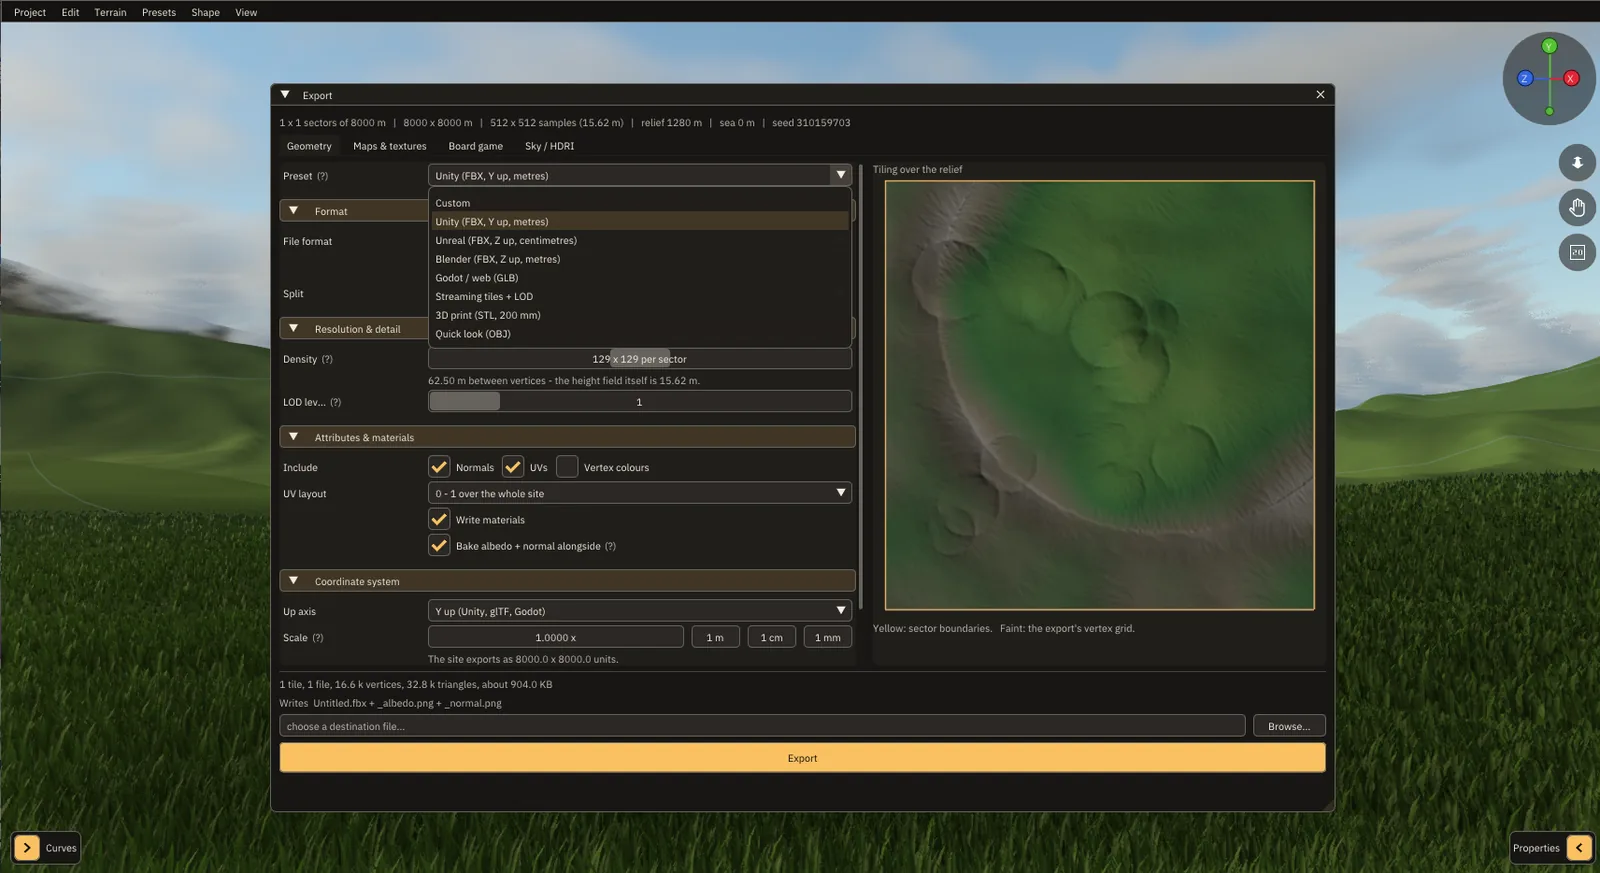Click the download-arrow icon on the right edge
The image size is (1600, 873).
(x=1577, y=163)
